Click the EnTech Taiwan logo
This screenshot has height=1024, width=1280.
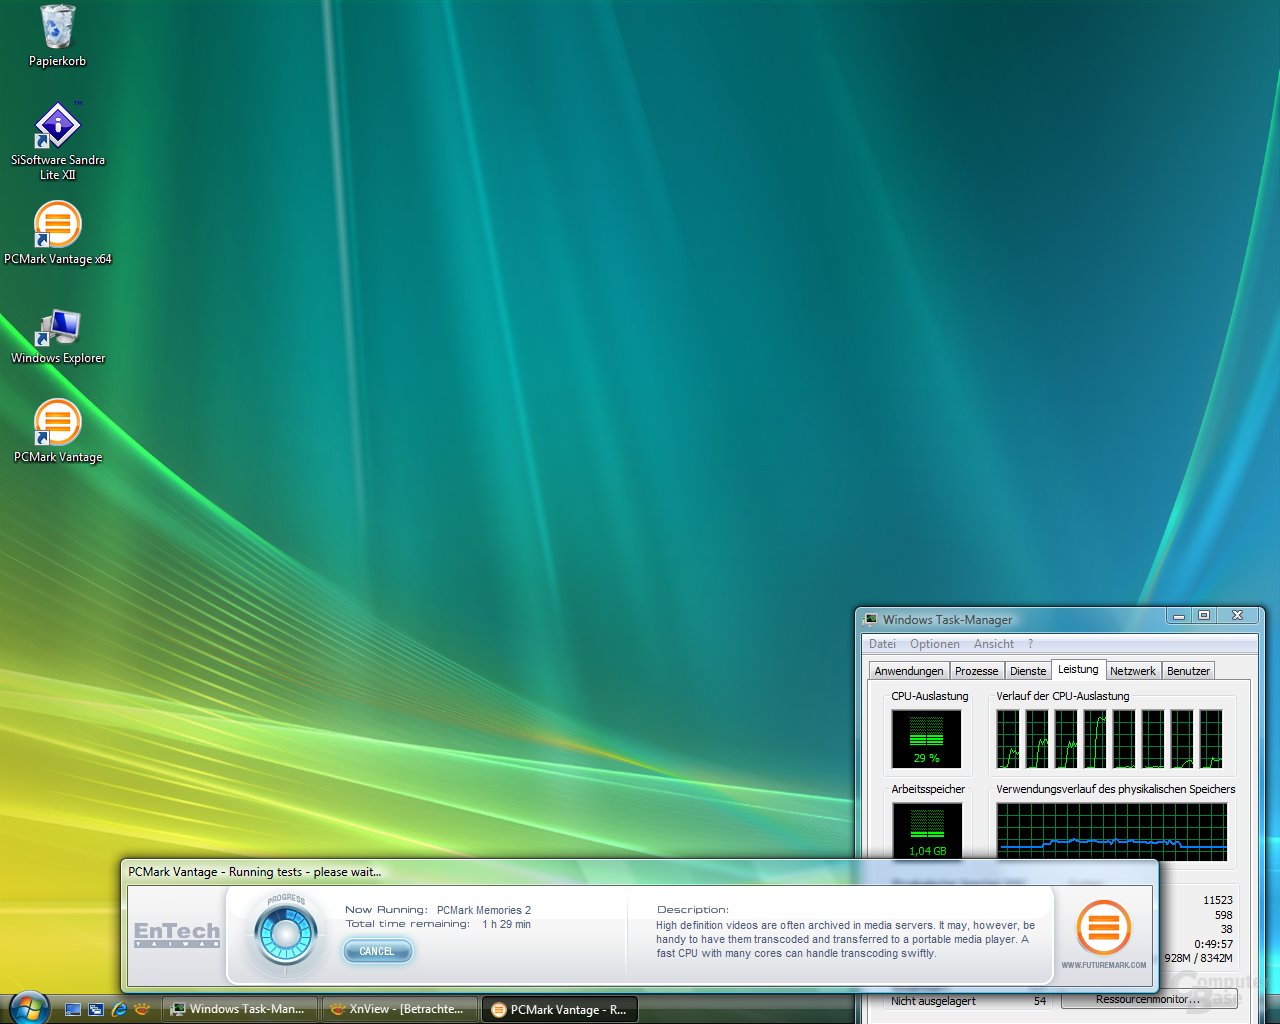tap(177, 933)
